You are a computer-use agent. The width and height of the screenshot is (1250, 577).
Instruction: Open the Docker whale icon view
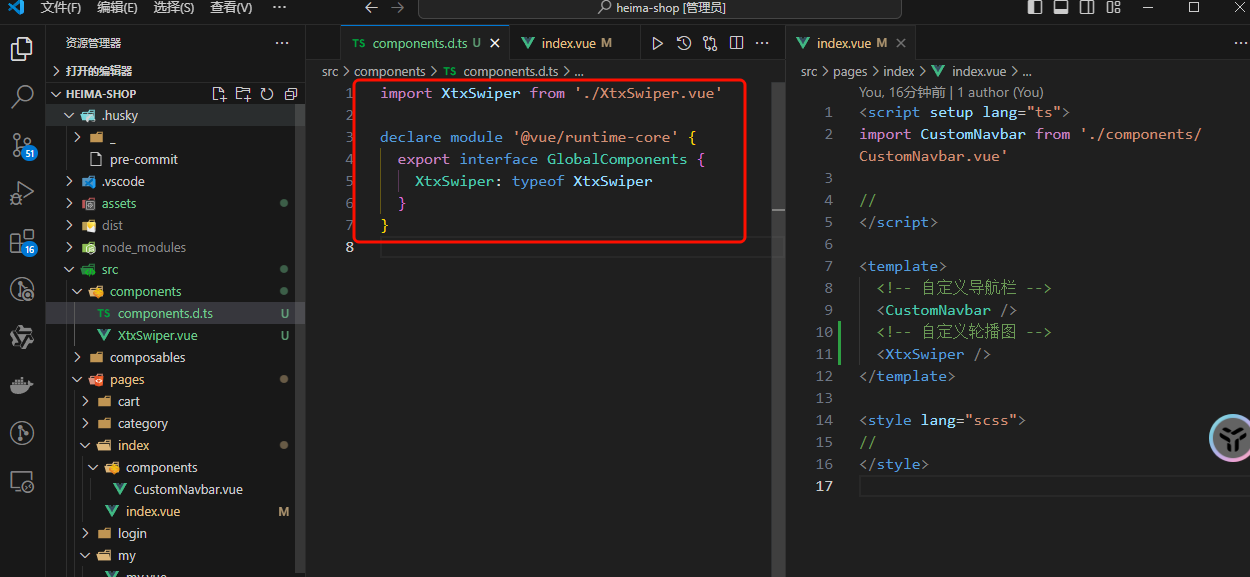[x=22, y=385]
